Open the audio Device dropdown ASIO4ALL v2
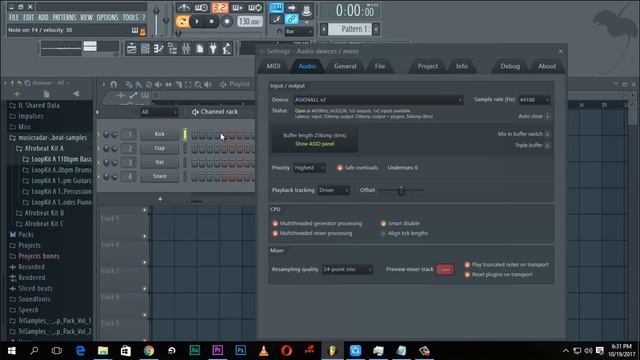The height and width of the screenshot is (360, 640). point(378,100)
